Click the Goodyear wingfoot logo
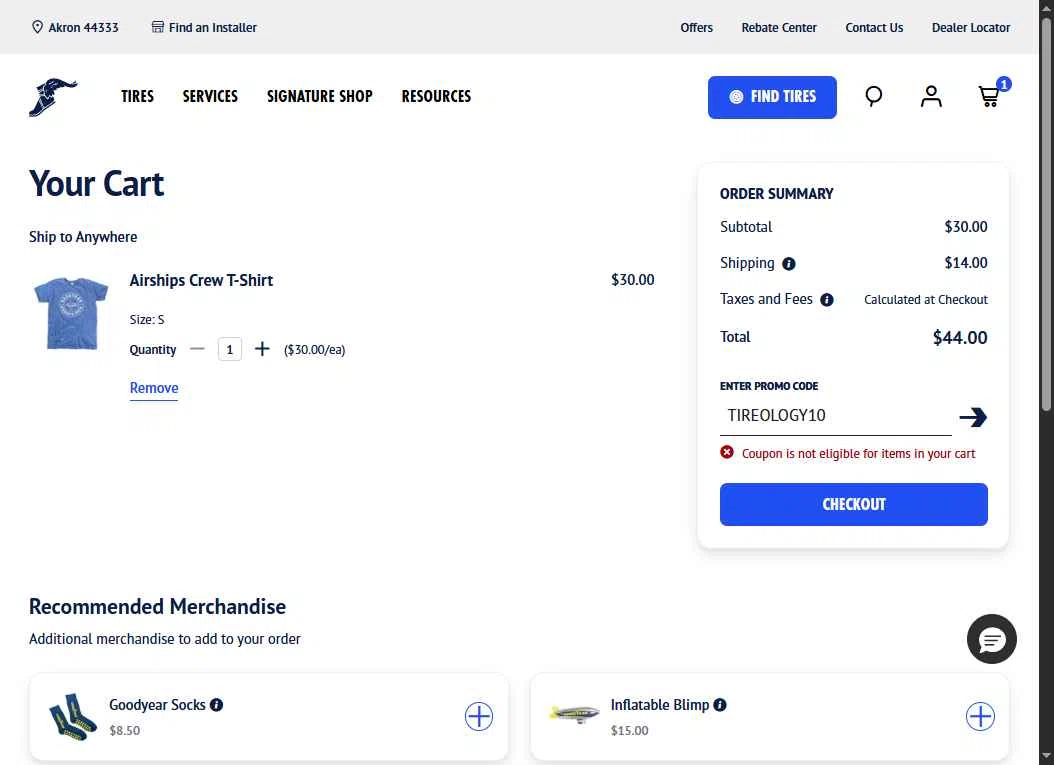 click(x=53, y=97)
